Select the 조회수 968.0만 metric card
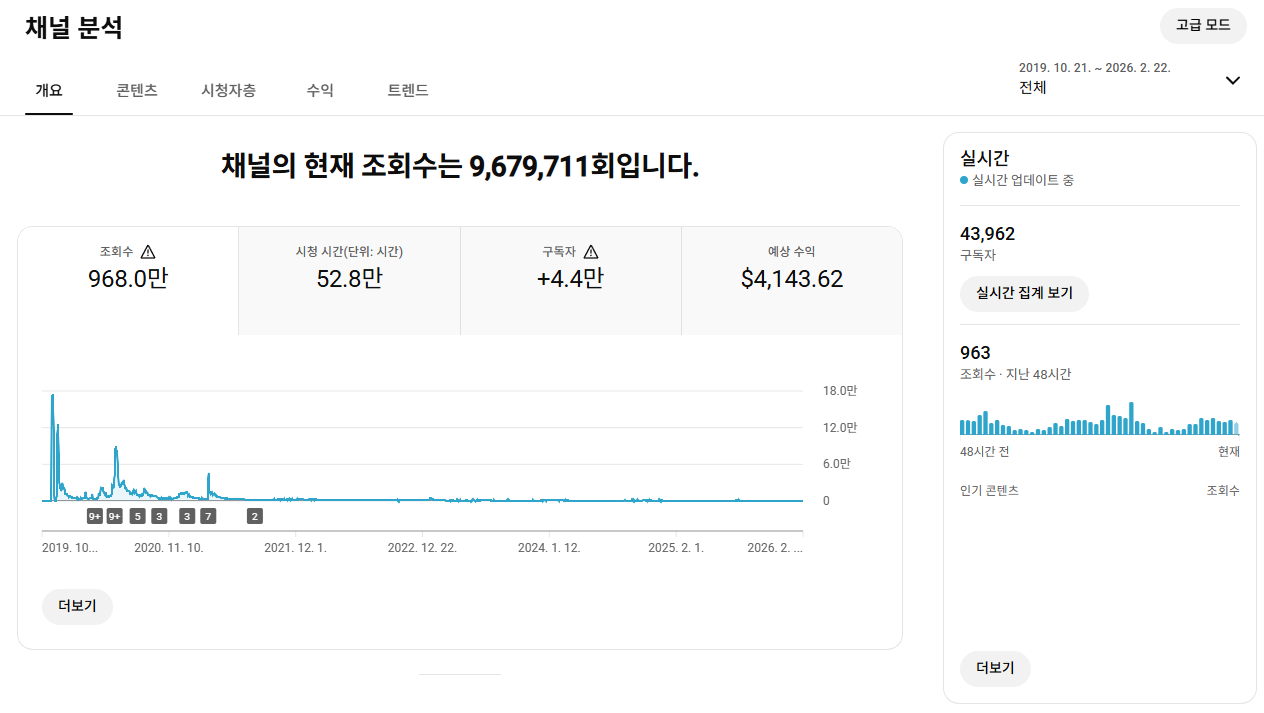This screenshot has width=1264, height=713. [x=128, y=279]
